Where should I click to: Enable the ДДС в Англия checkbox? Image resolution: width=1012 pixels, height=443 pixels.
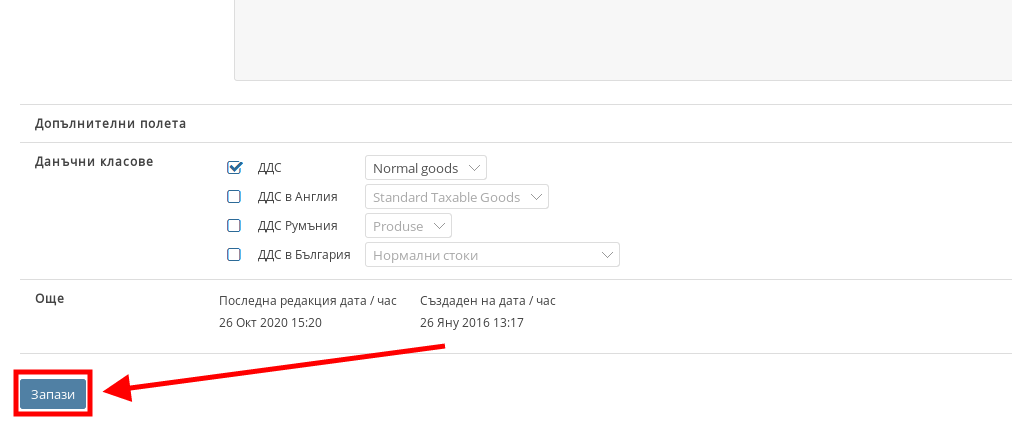(235, 197)
